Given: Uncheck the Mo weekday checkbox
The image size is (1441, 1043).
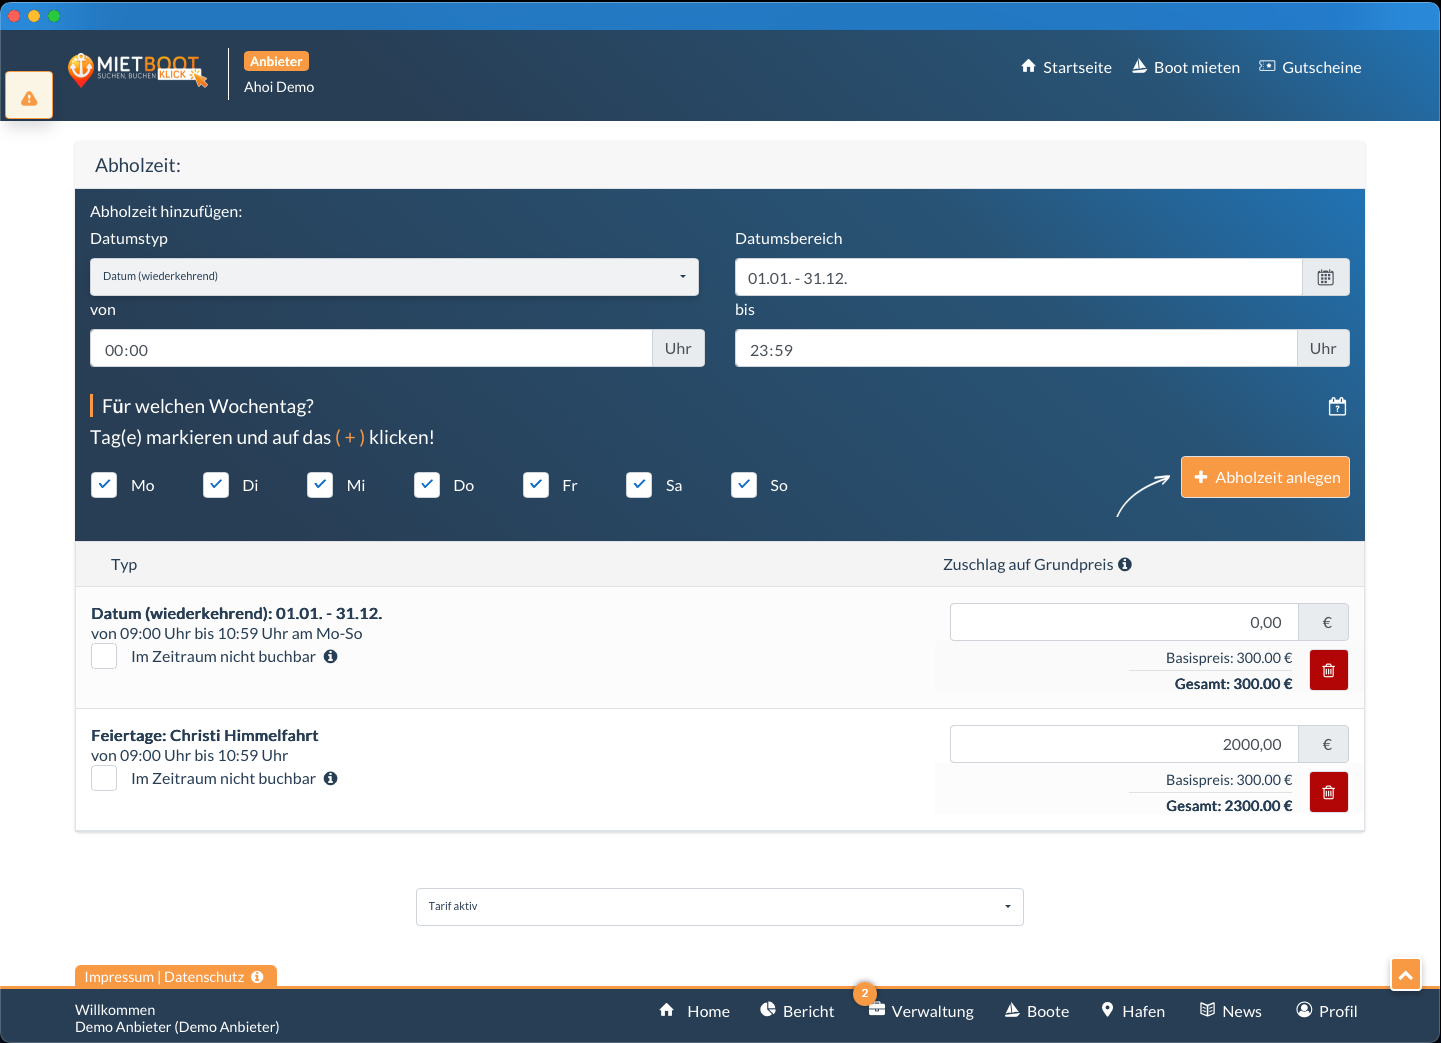Looking at the screenshot, I should tap(104, 485).
